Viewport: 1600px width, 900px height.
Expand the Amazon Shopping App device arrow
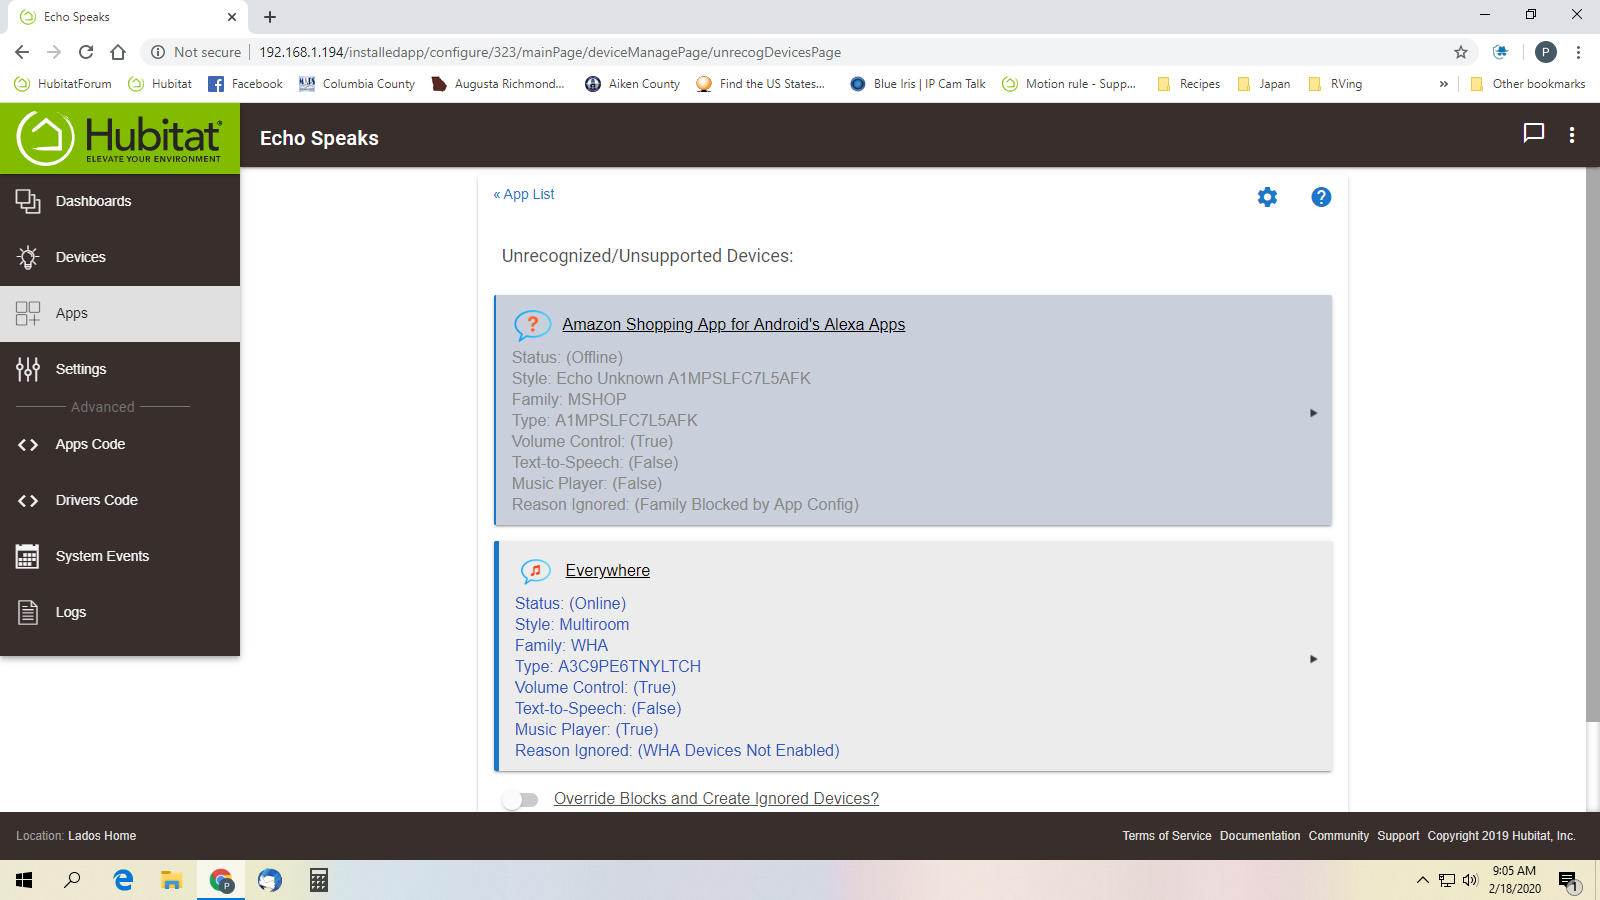pos(1313,413)
